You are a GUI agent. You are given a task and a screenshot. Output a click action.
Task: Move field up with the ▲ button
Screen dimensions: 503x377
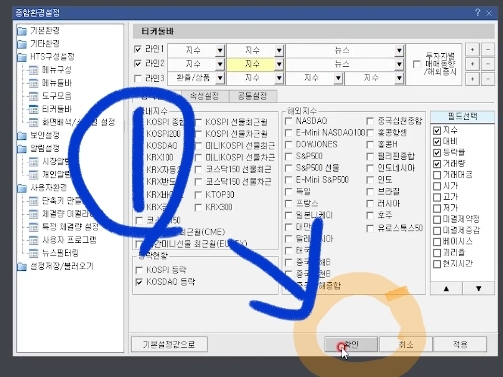tap(446, 288)
